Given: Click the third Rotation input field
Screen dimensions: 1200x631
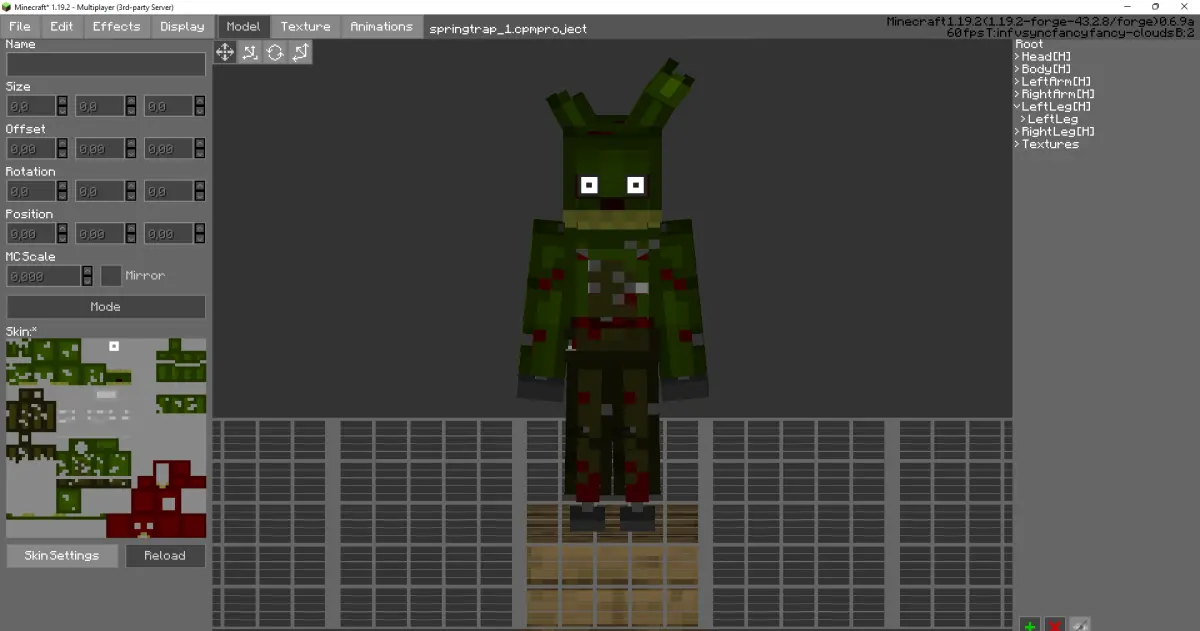Looking at the screenshot, I should [x=169, y=191].
